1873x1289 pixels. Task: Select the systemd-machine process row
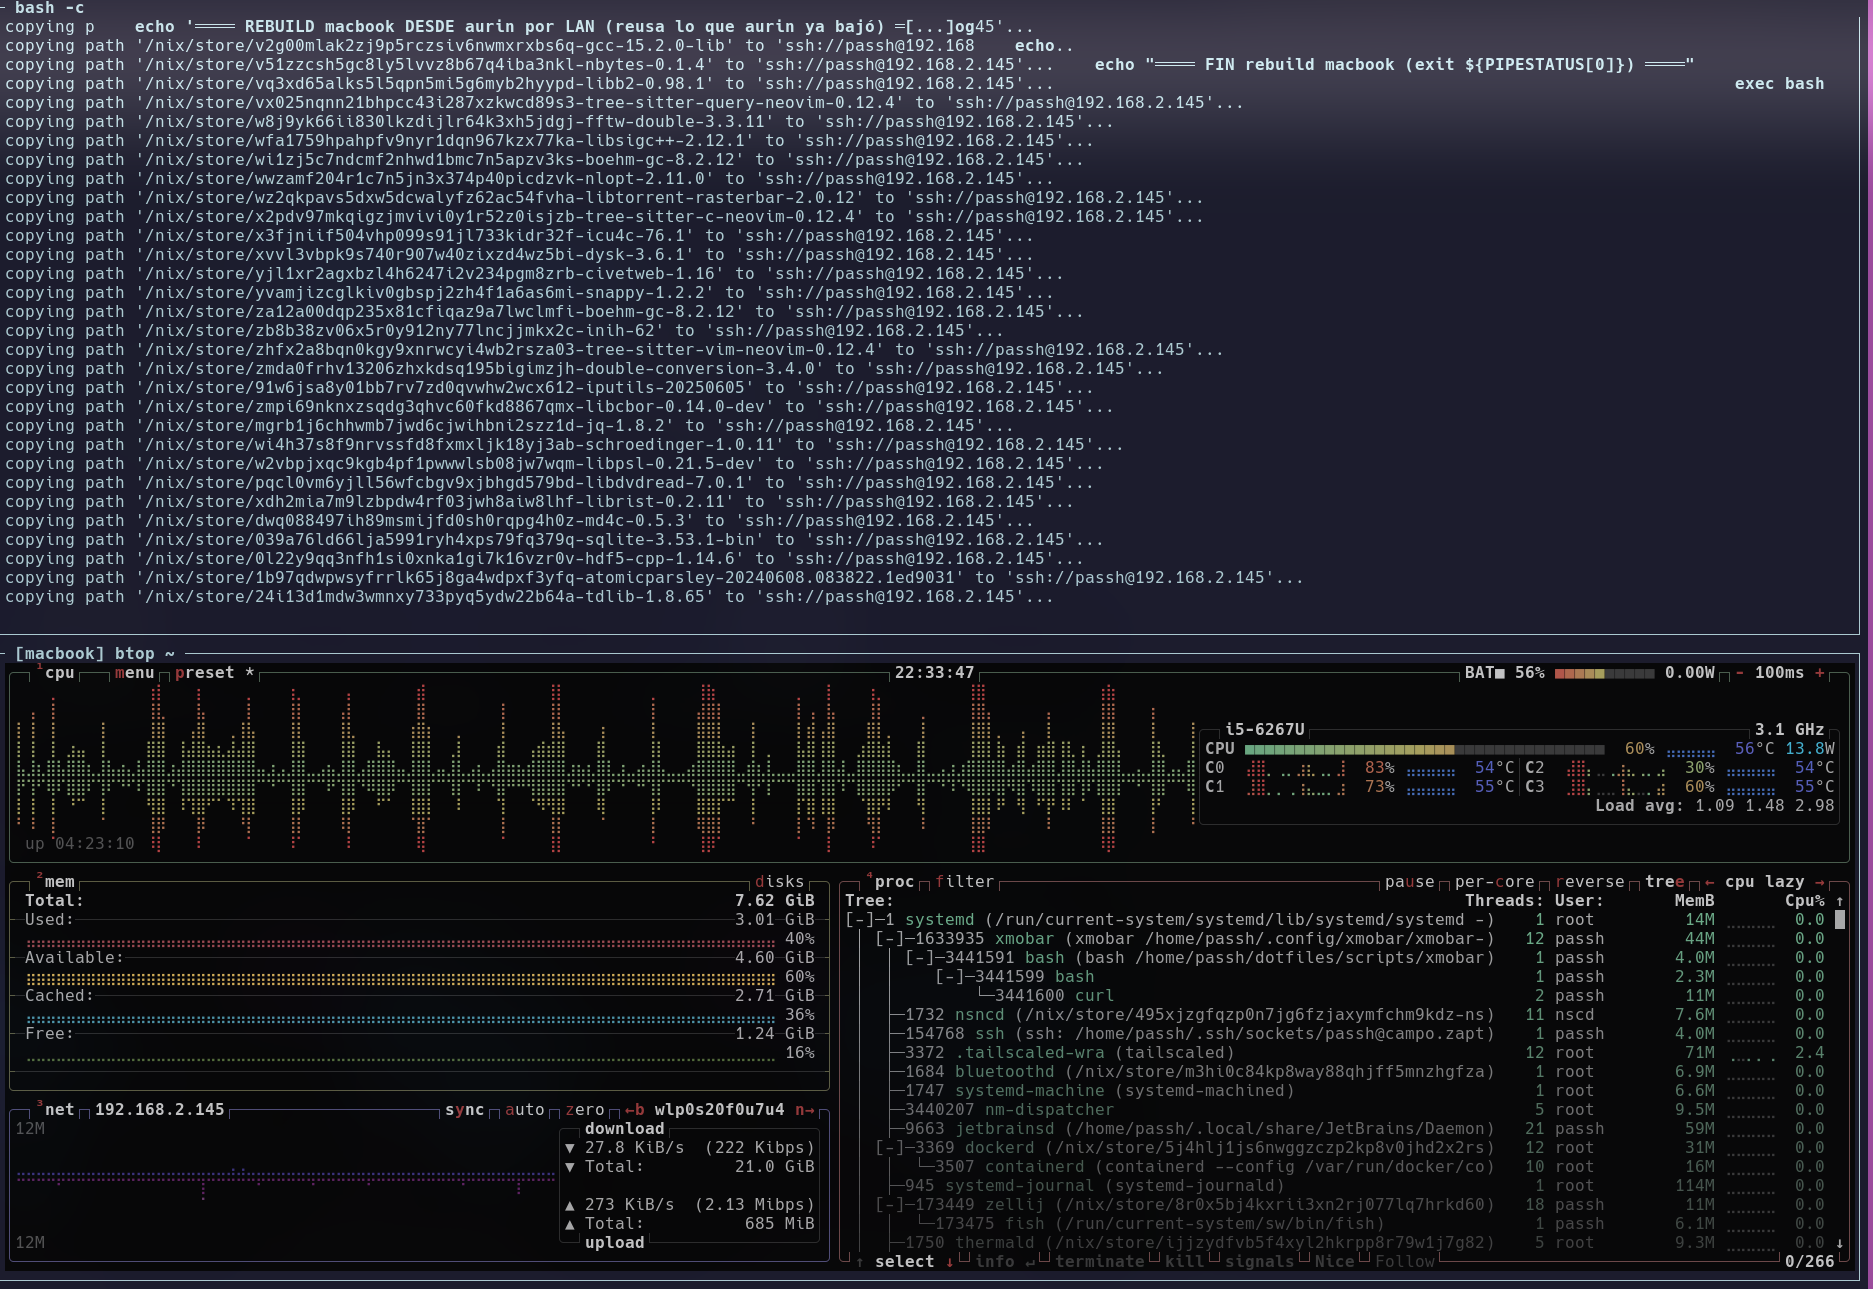(x=1334, y=1091)
